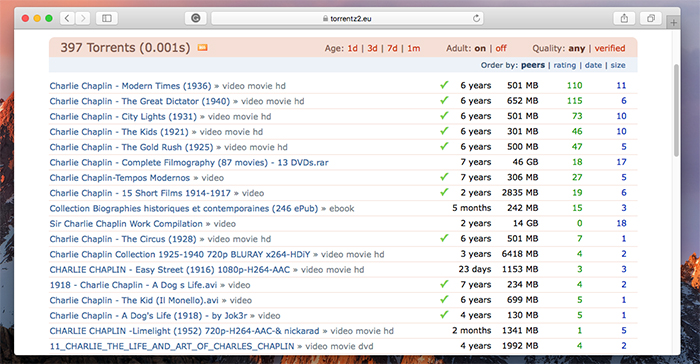
Task: Filter age to 1m
Action: (x=413, y=48)
